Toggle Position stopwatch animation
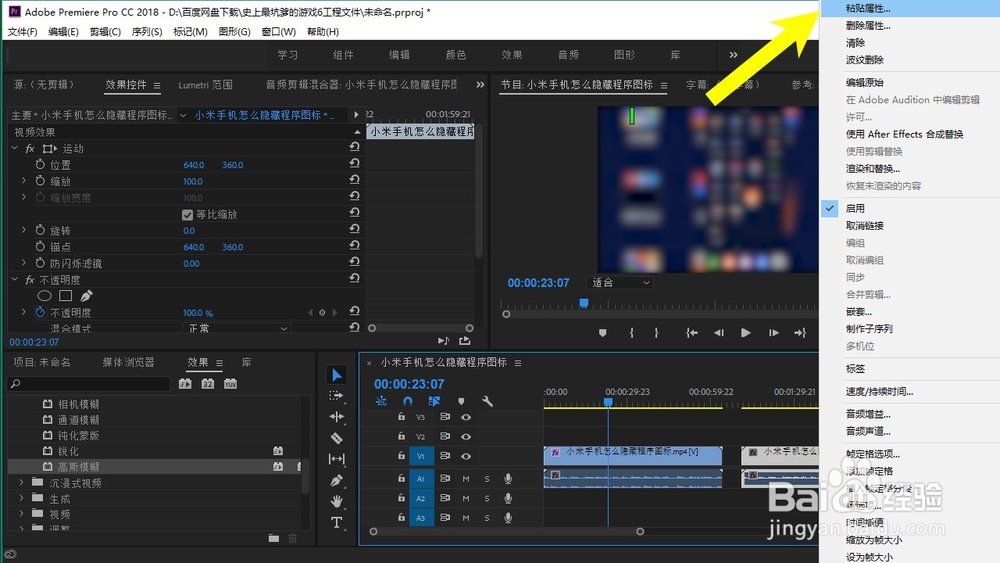The height and width of the screenshot is (563, 1000). pyautogui.click(x=40, y=165)
